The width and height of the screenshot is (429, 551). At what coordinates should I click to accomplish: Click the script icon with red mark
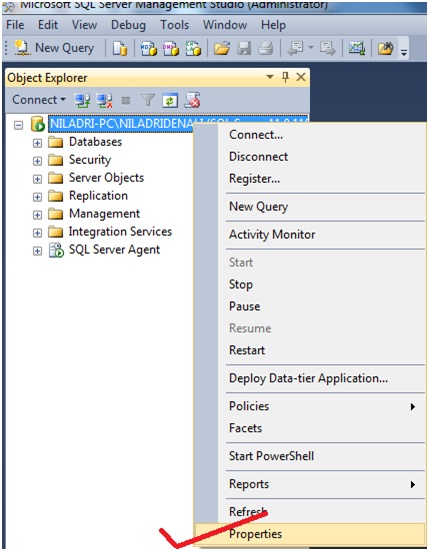tap(193, 100)
